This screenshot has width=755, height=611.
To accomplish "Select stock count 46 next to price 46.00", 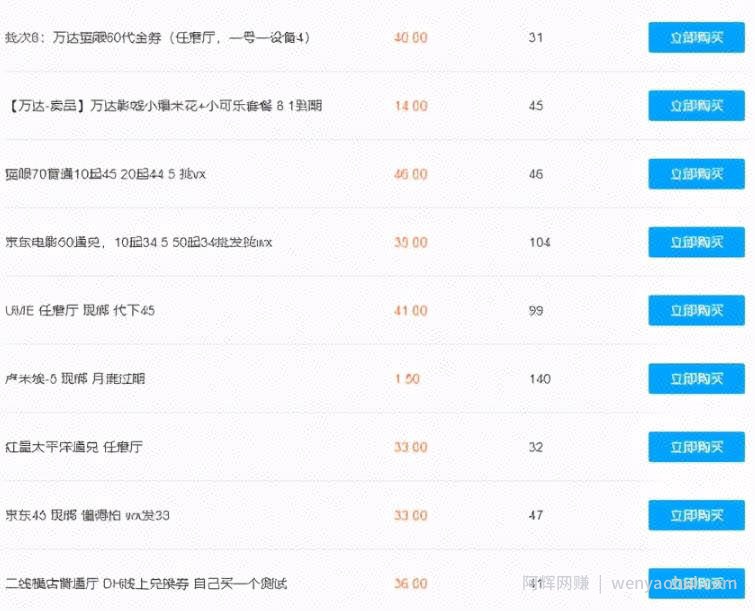I will pos(536,174).
